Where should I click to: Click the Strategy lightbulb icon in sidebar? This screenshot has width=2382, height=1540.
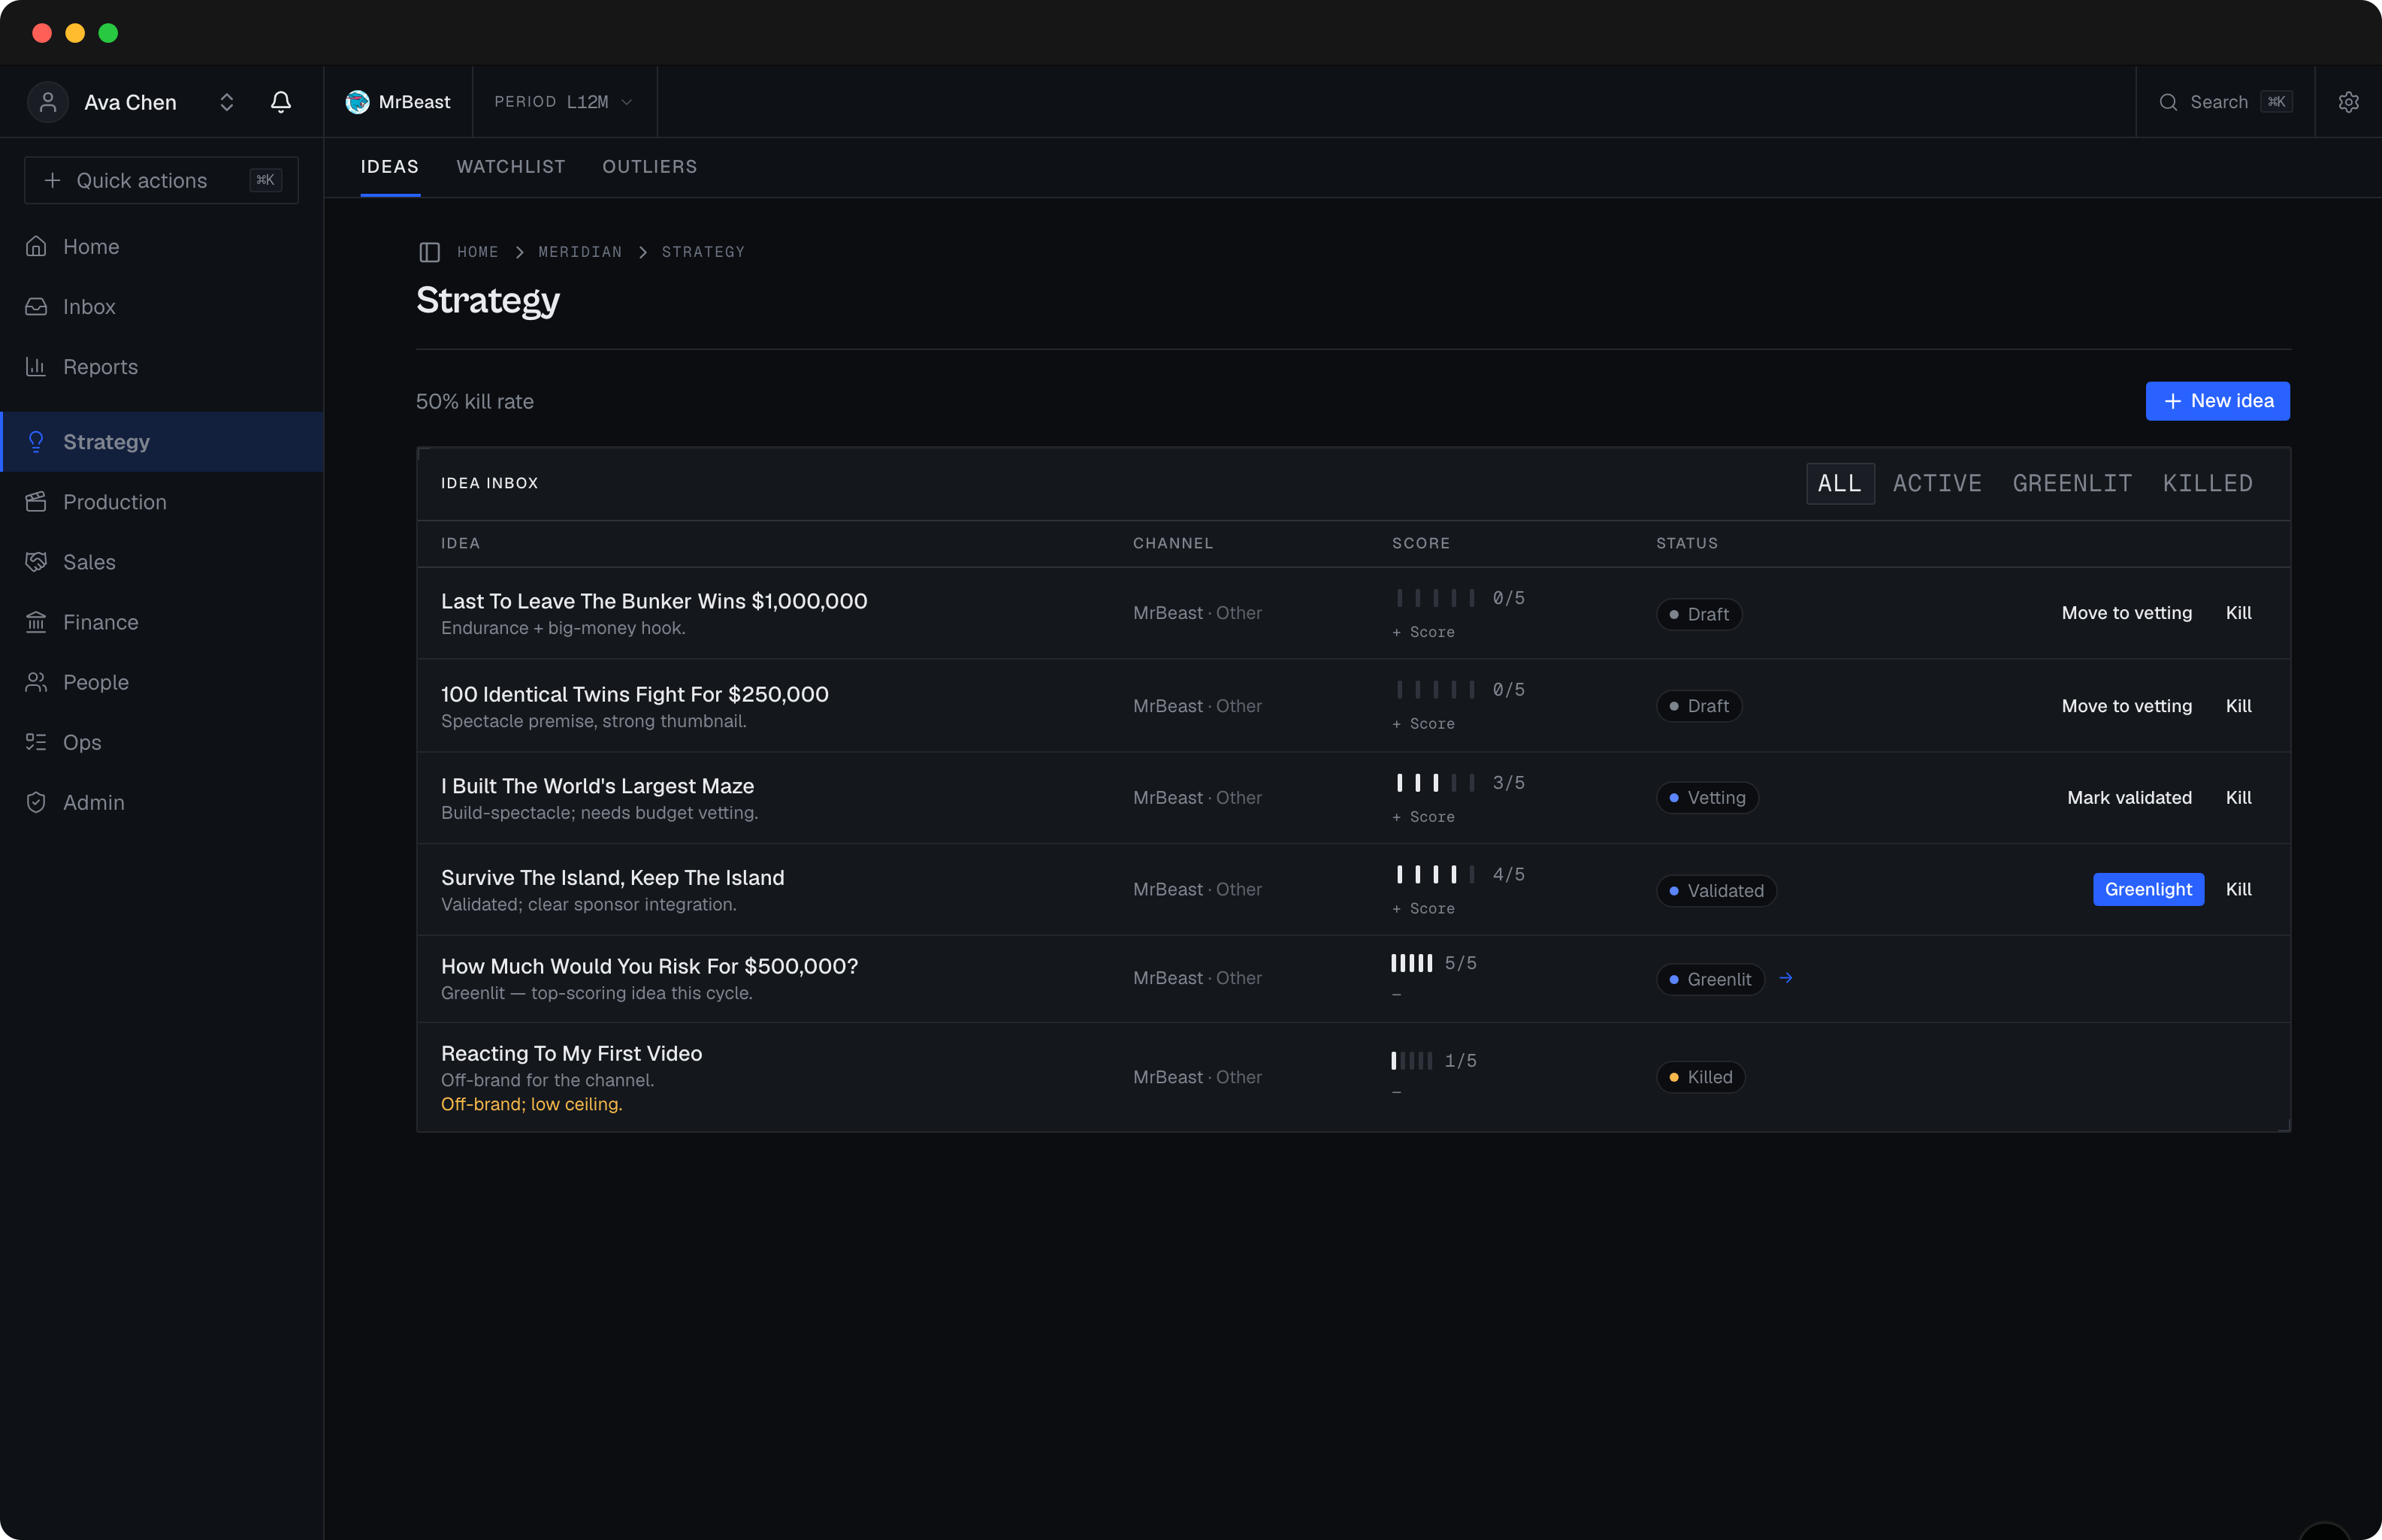36,442
